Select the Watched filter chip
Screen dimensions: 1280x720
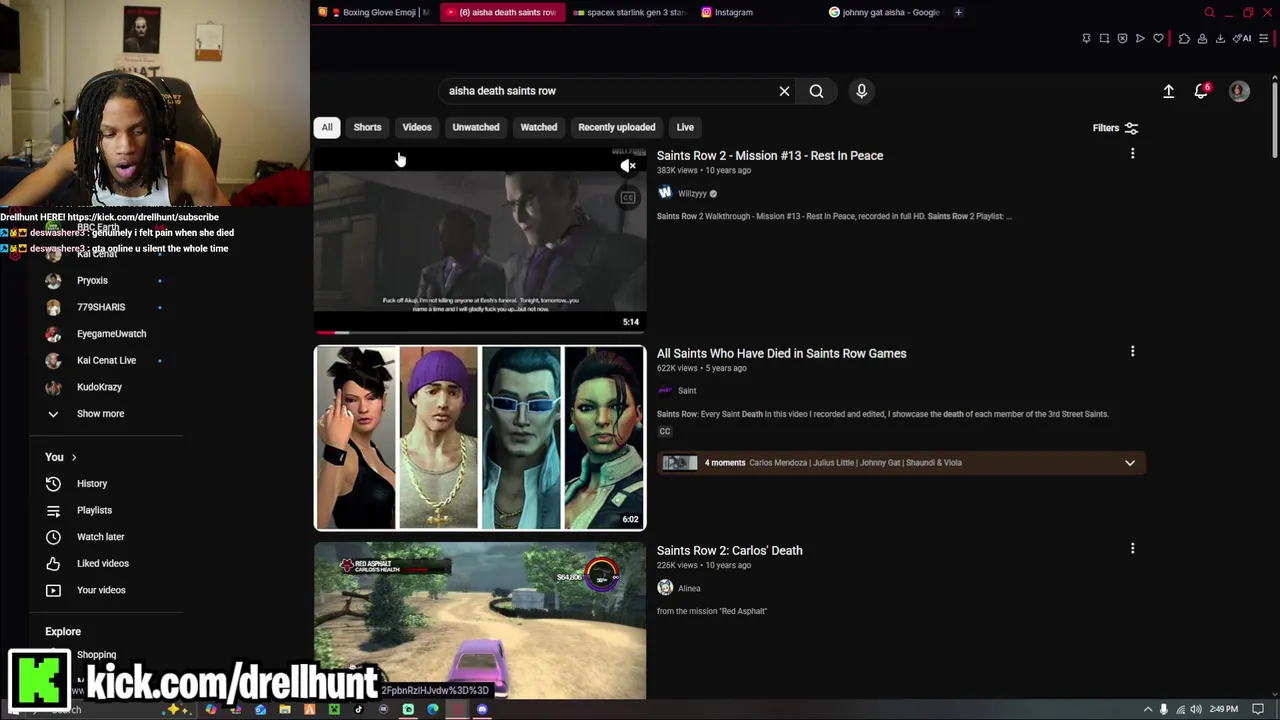click(x=539, y=127)
